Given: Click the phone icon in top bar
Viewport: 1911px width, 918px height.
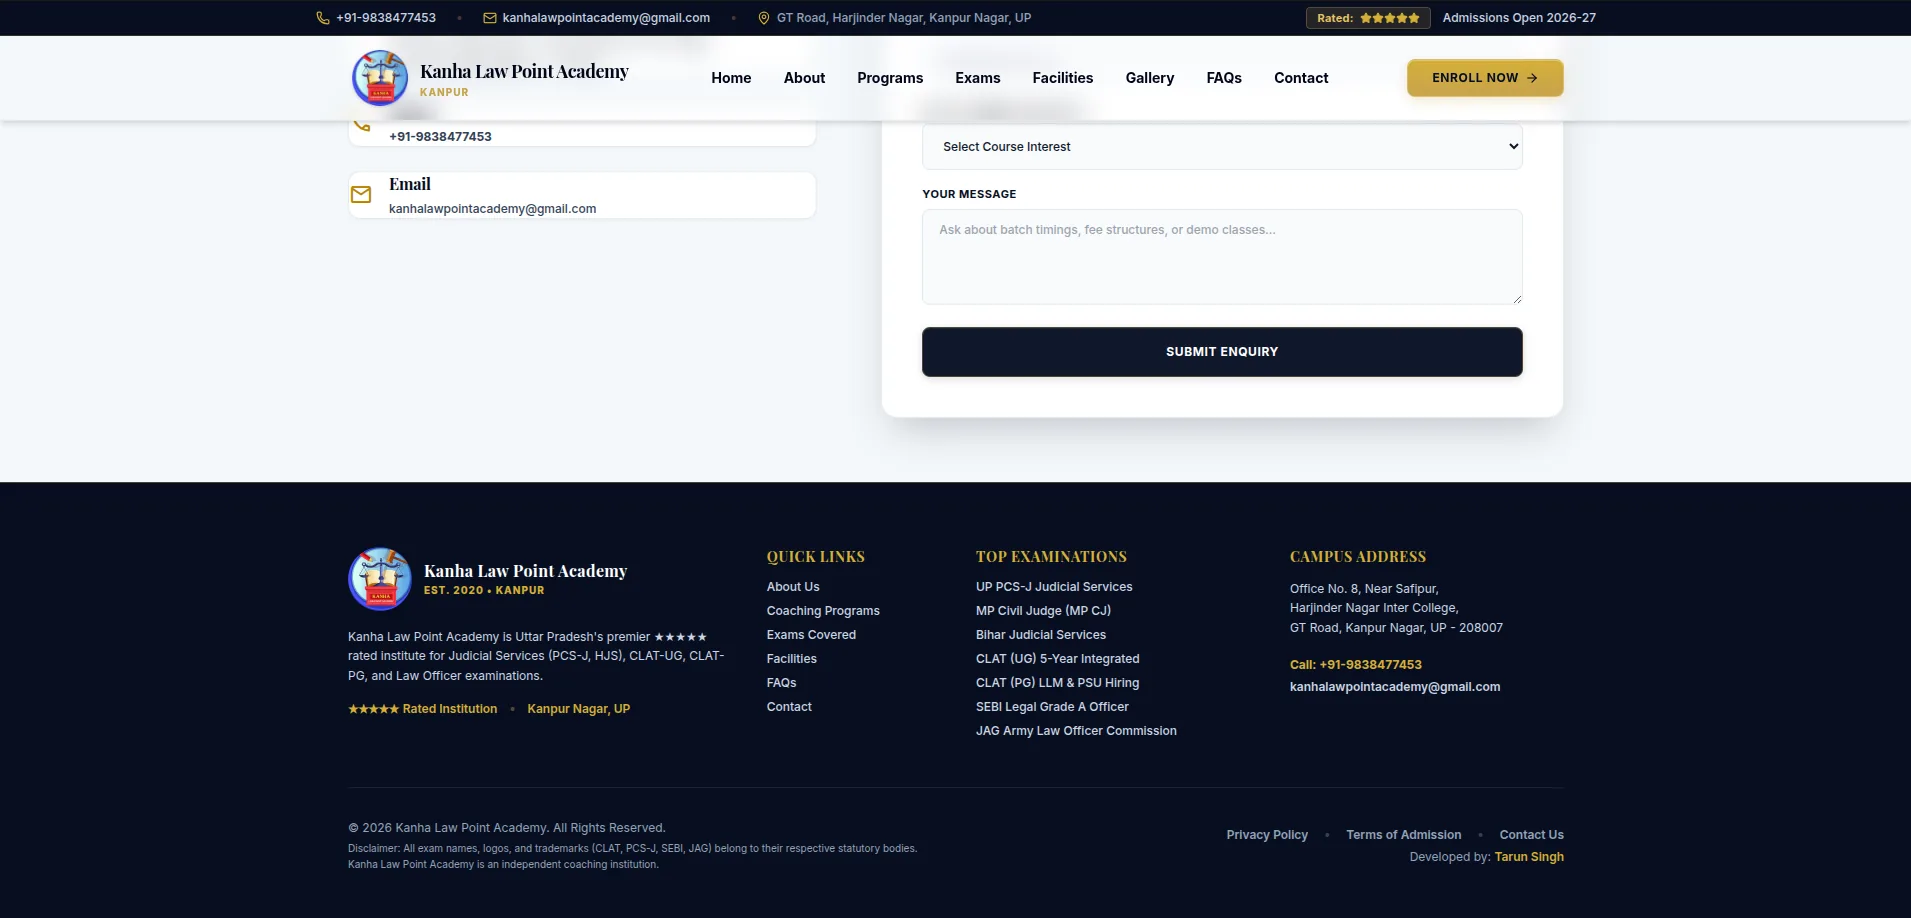Looking at the screenshot, I should tap(323, 18).
